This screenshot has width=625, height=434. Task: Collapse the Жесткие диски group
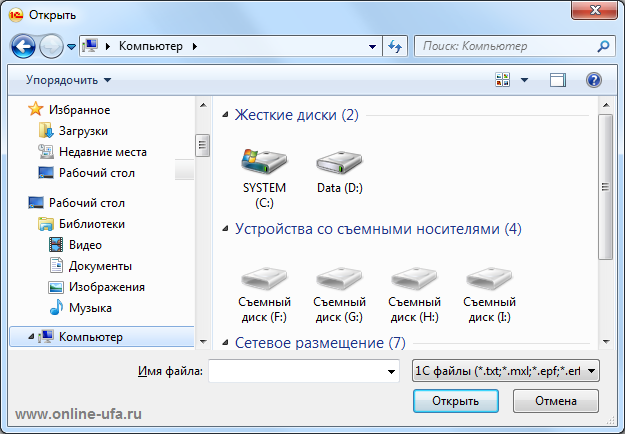[226, 115]
